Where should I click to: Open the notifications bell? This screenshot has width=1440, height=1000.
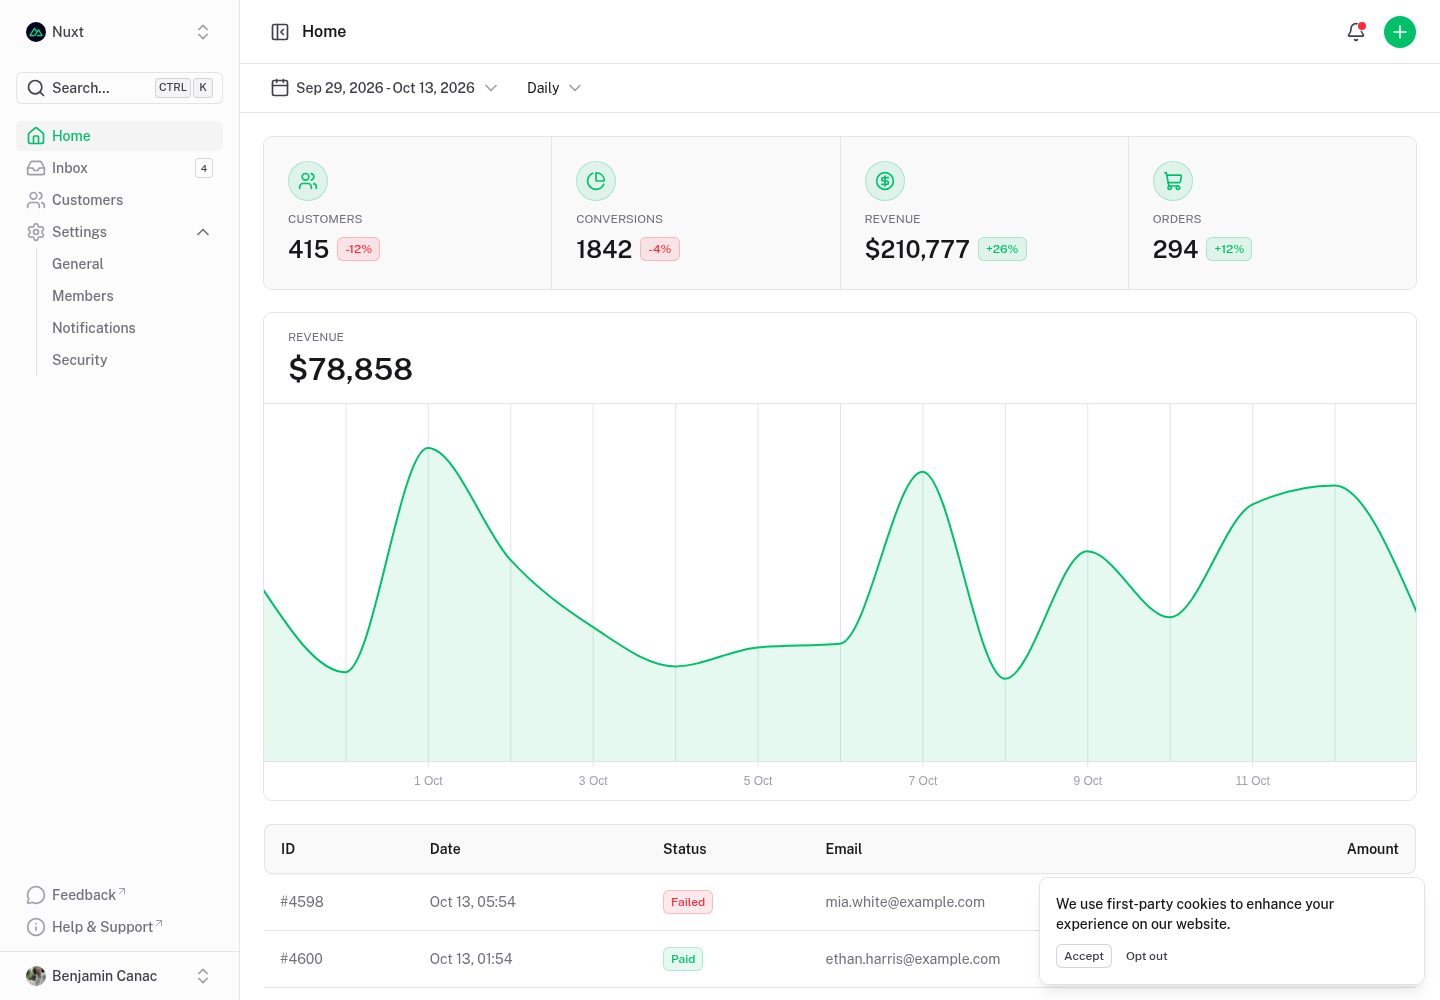(x=1356, y=32)
